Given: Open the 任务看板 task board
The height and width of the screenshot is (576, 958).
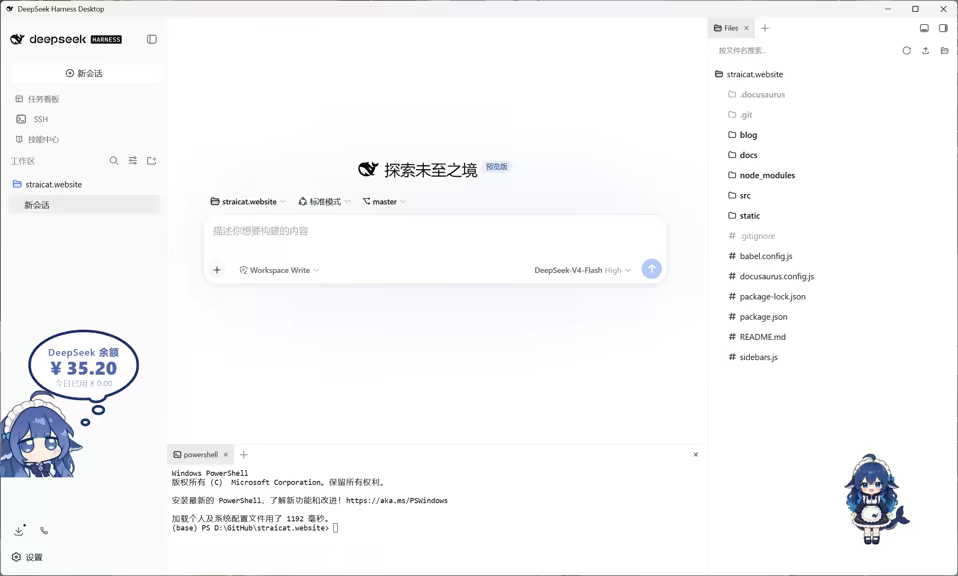Looking at the screenshot, I should [x=37, y=99].
